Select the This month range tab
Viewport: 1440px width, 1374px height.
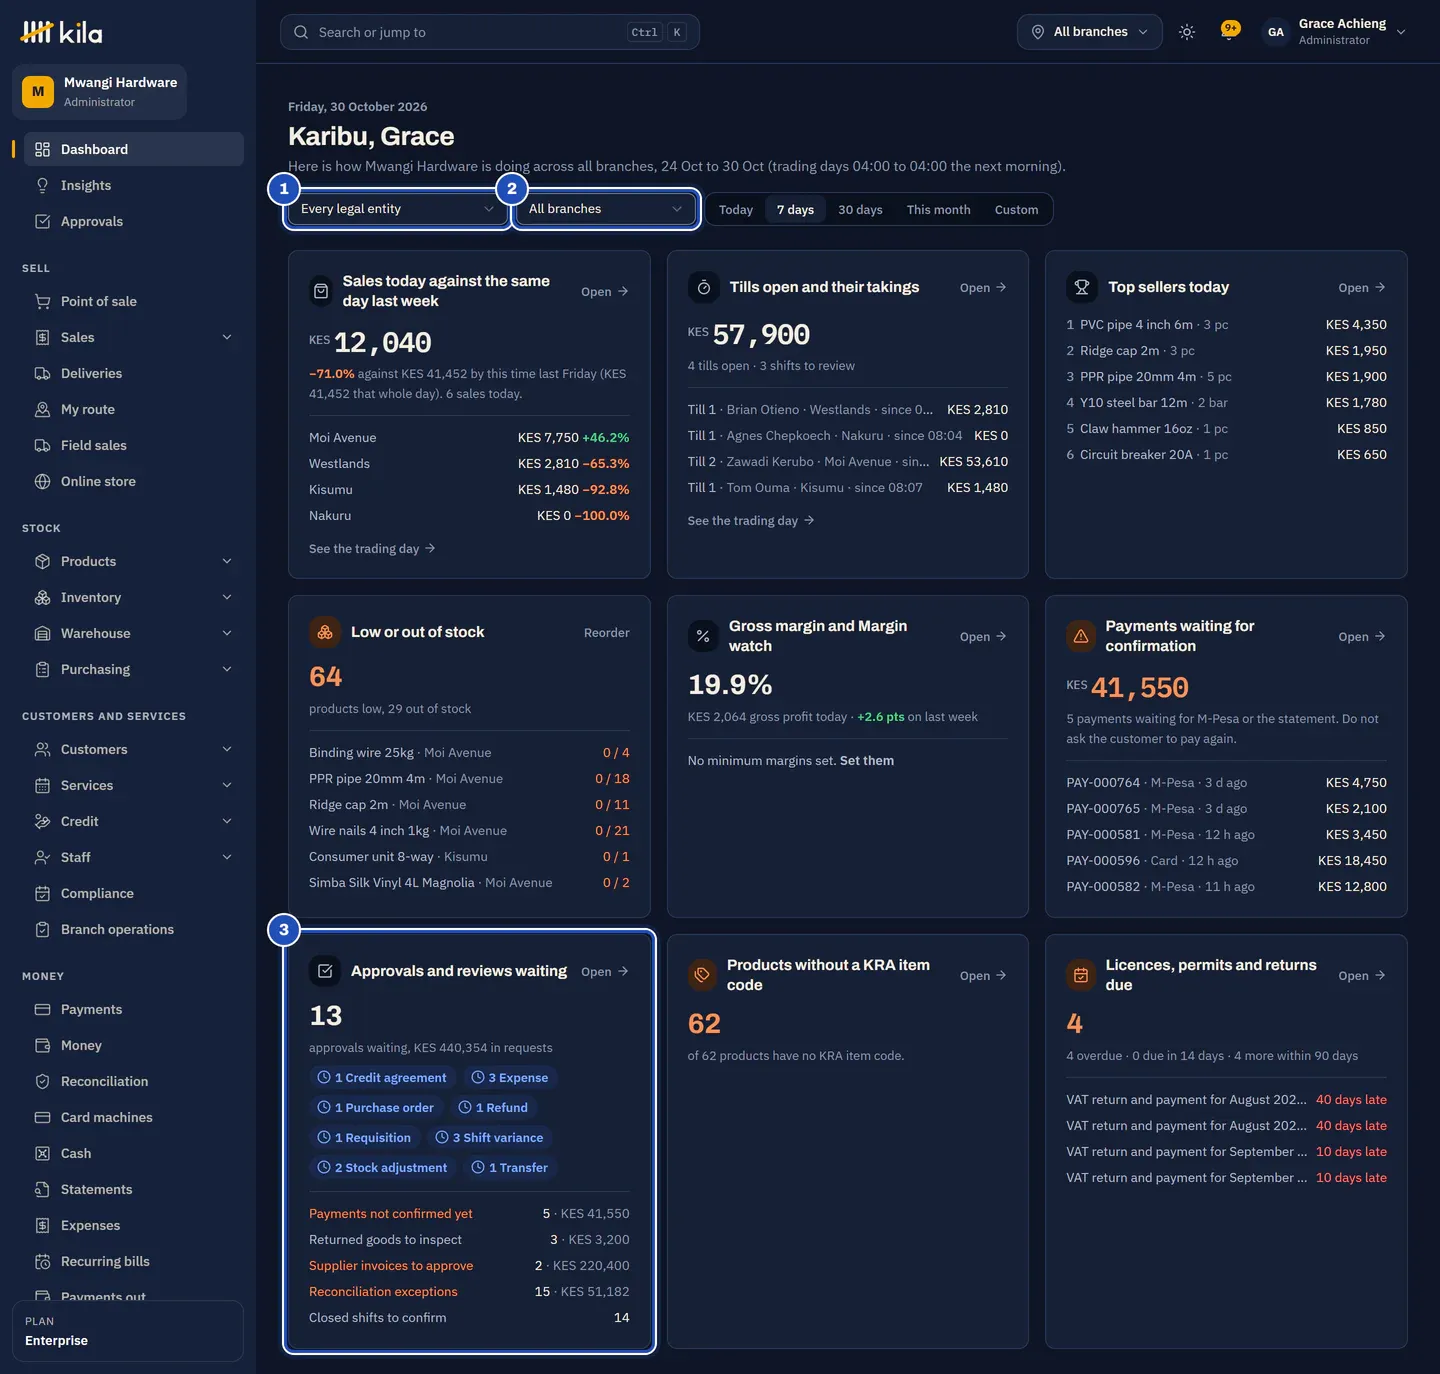(x=939, y=210)
